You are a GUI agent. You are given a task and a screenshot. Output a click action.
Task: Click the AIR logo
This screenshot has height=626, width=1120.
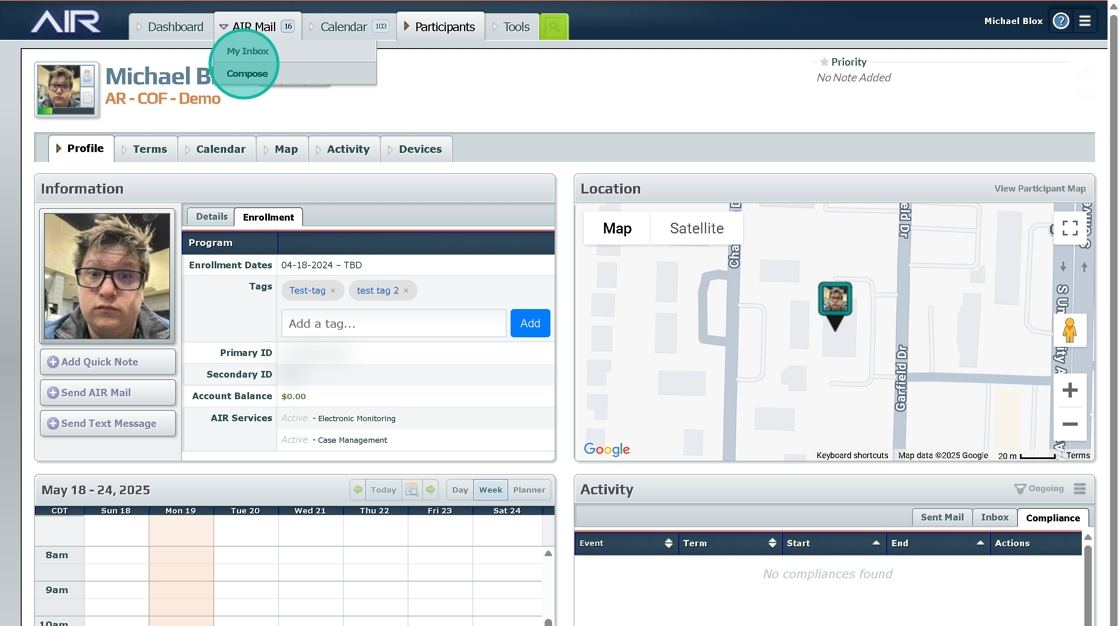tap(65, 21)
